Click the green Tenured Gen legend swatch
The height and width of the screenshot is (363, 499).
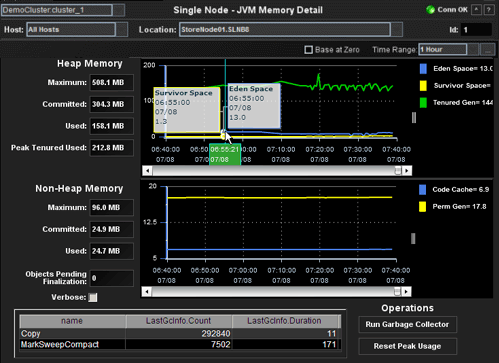click(x=423, y=103)
